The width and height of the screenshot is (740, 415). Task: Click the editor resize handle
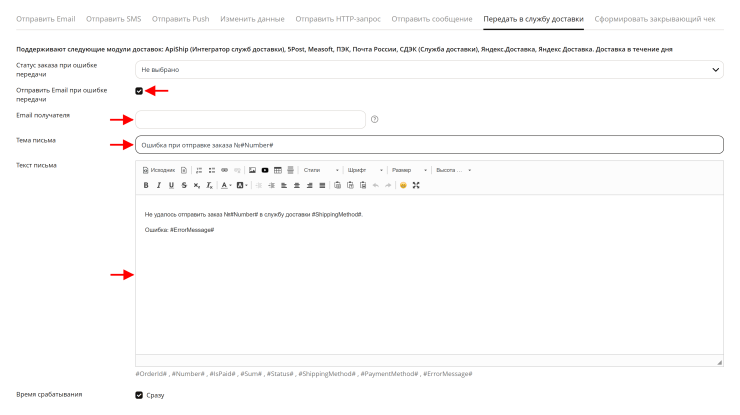point(719,362)
